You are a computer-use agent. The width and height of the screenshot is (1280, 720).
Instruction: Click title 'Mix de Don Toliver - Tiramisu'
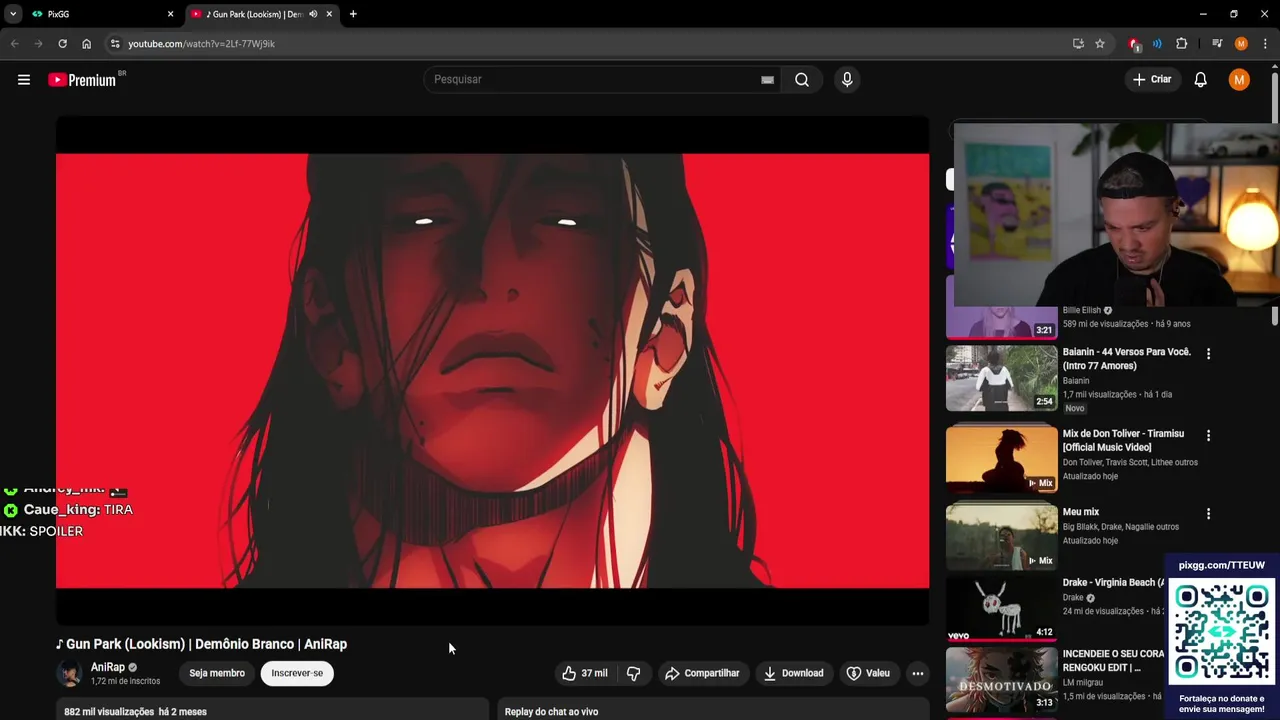(1123, 440)
